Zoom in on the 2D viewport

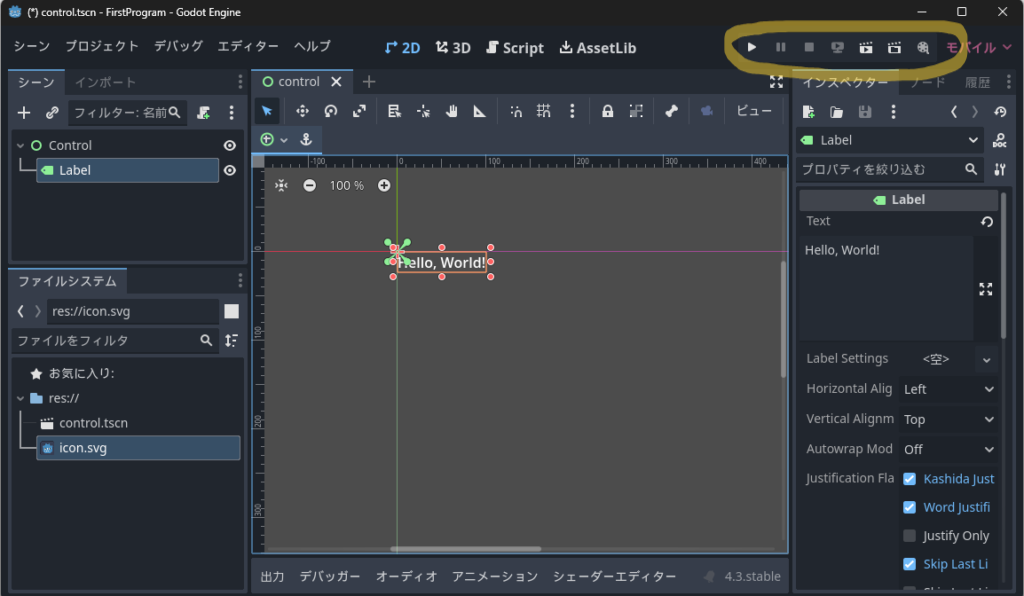click(384, 186)
